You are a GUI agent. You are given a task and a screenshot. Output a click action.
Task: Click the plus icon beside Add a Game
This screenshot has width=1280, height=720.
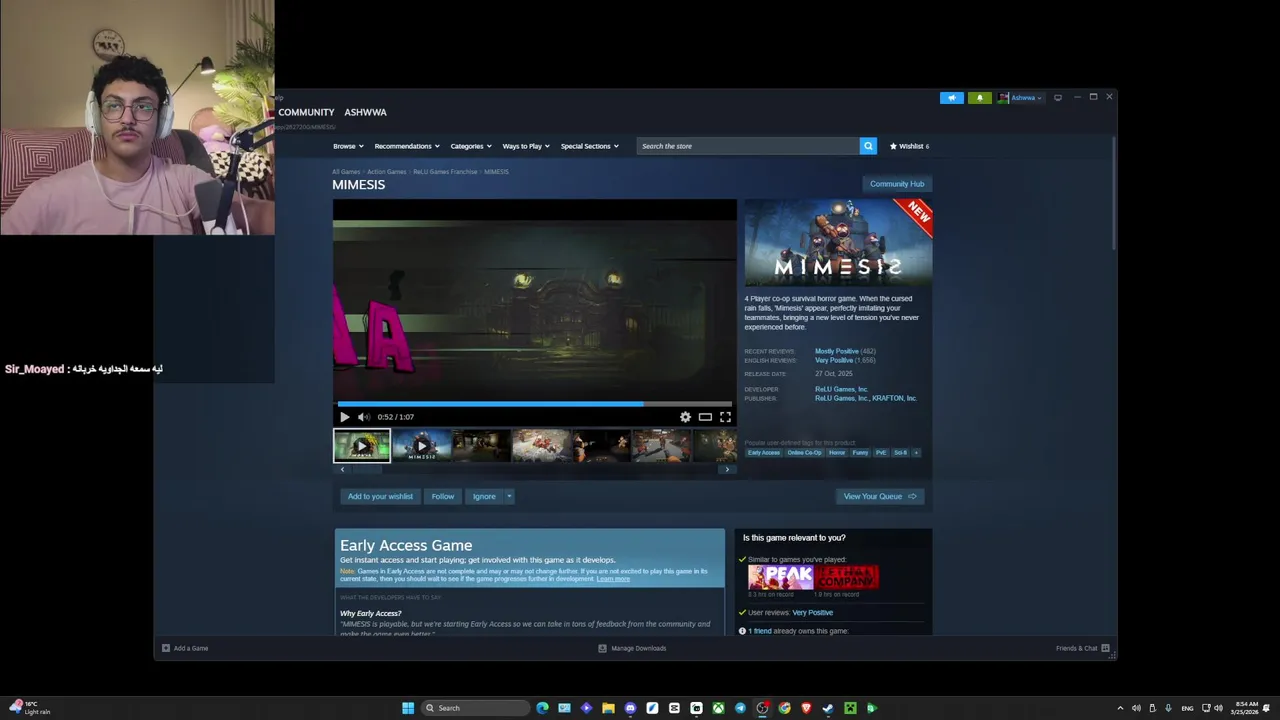coord(166,648)
